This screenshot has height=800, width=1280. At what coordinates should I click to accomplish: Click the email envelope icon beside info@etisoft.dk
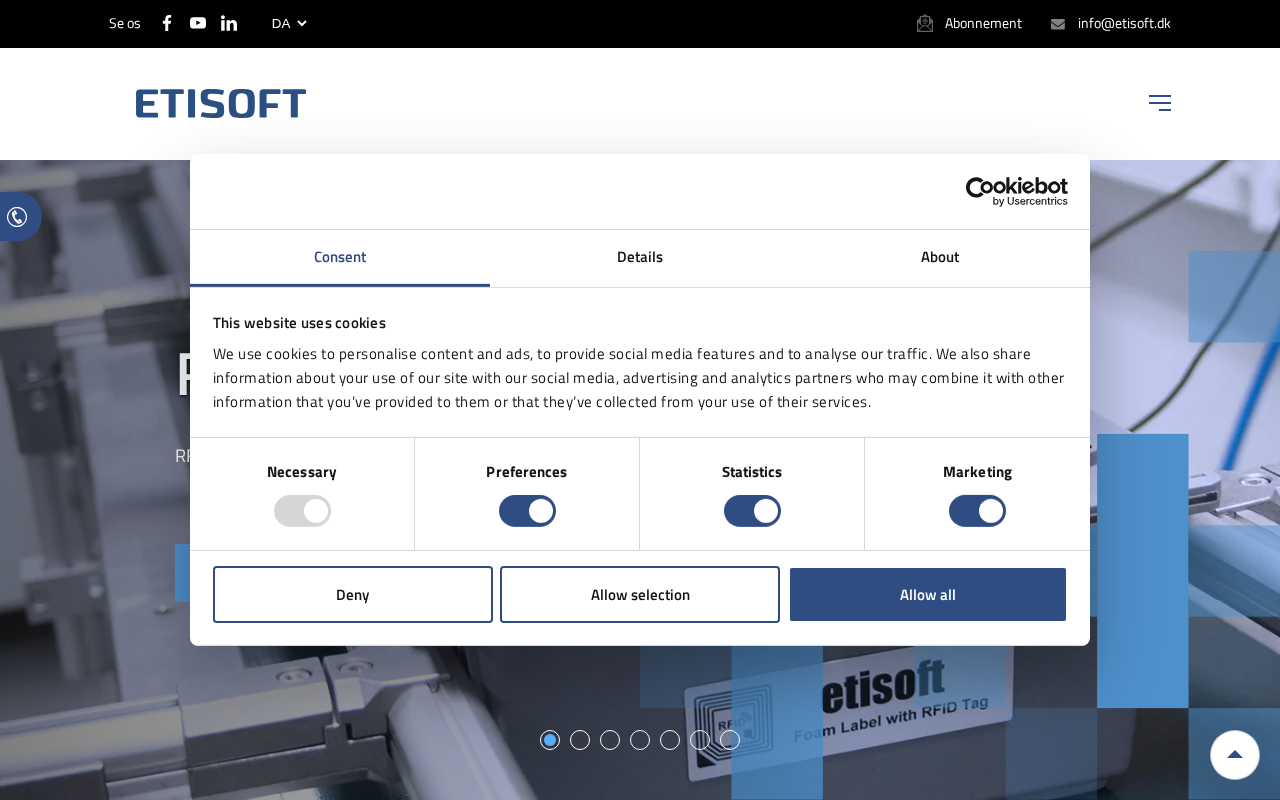tap(1058, 24)
